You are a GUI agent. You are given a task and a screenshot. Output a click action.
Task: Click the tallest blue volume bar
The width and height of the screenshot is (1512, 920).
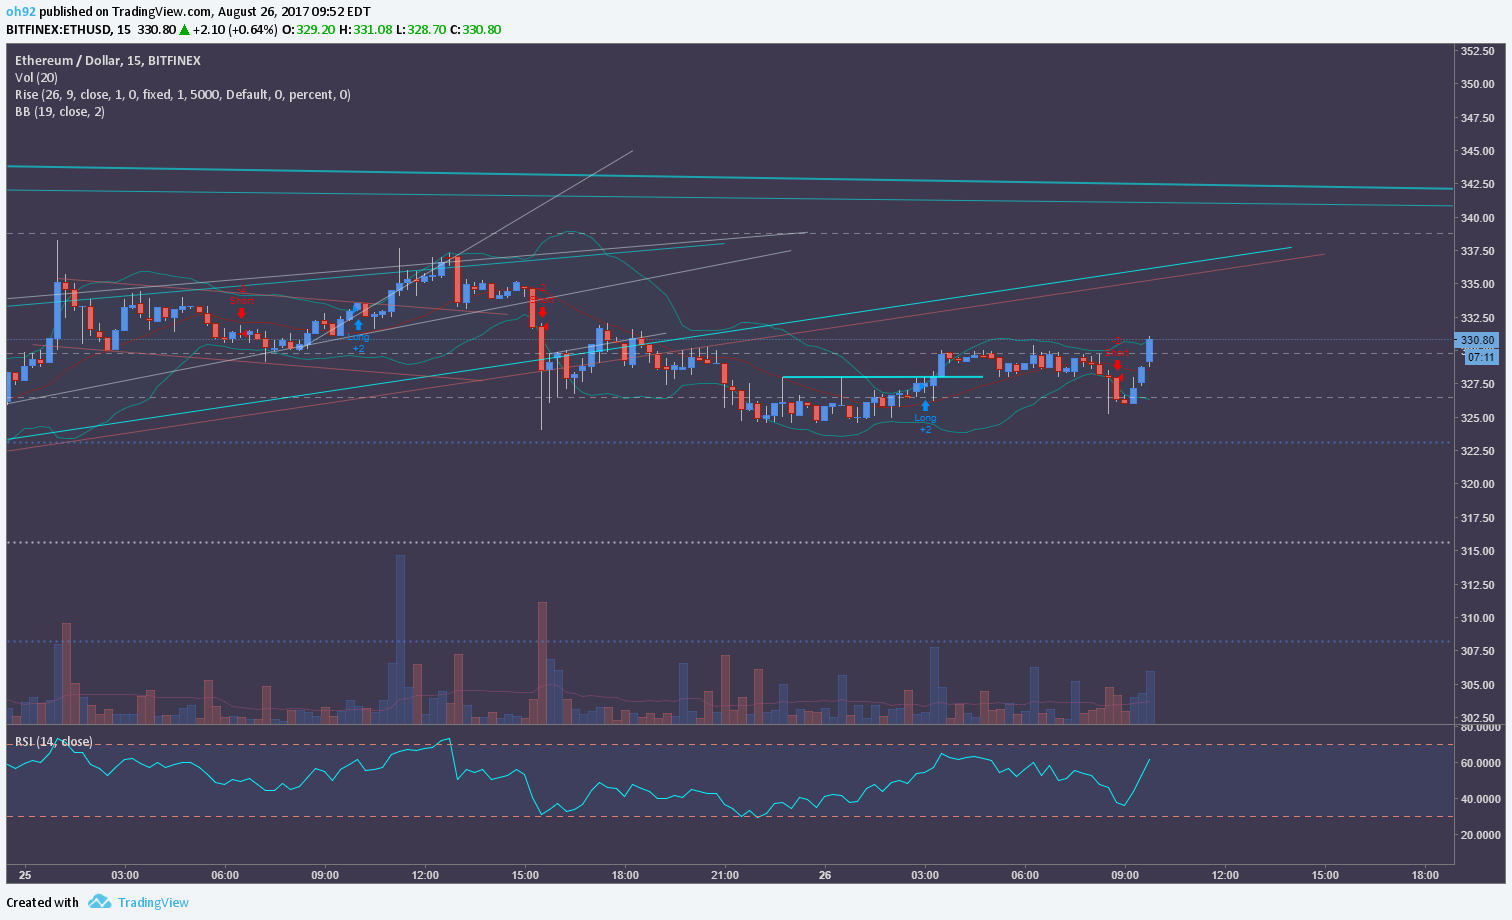coord(400,639)
